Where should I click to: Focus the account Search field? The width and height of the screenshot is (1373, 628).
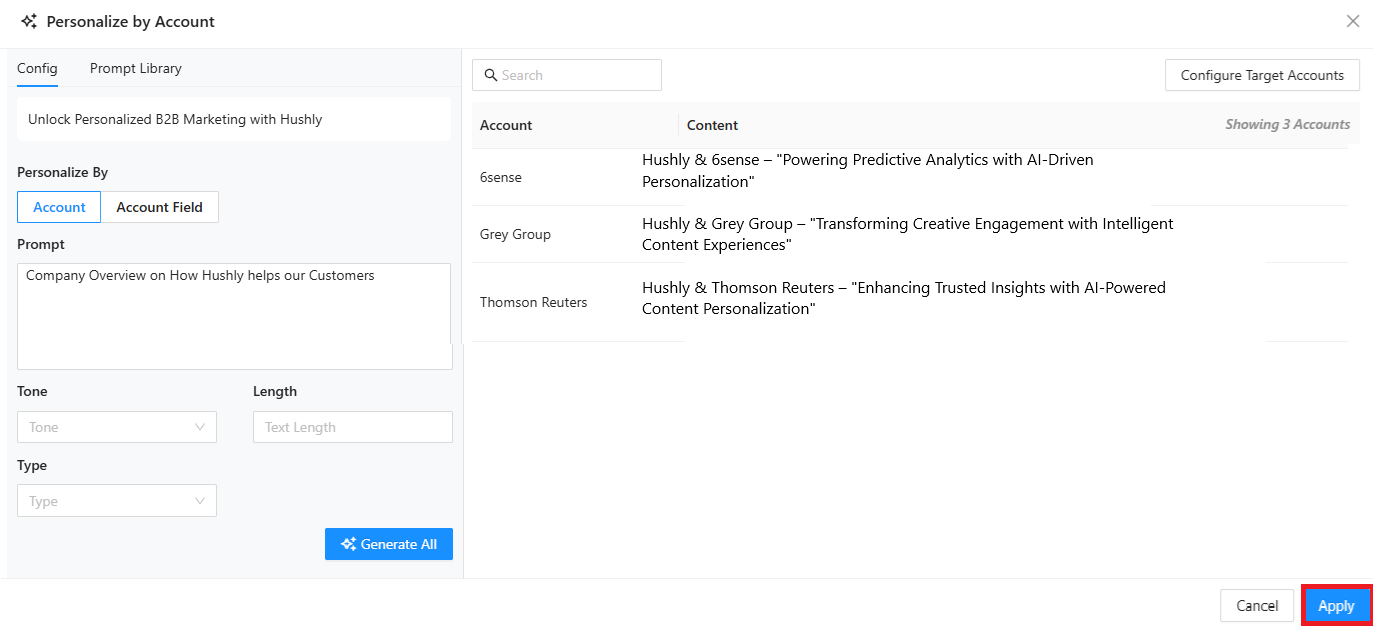click(x=567, y=75)
